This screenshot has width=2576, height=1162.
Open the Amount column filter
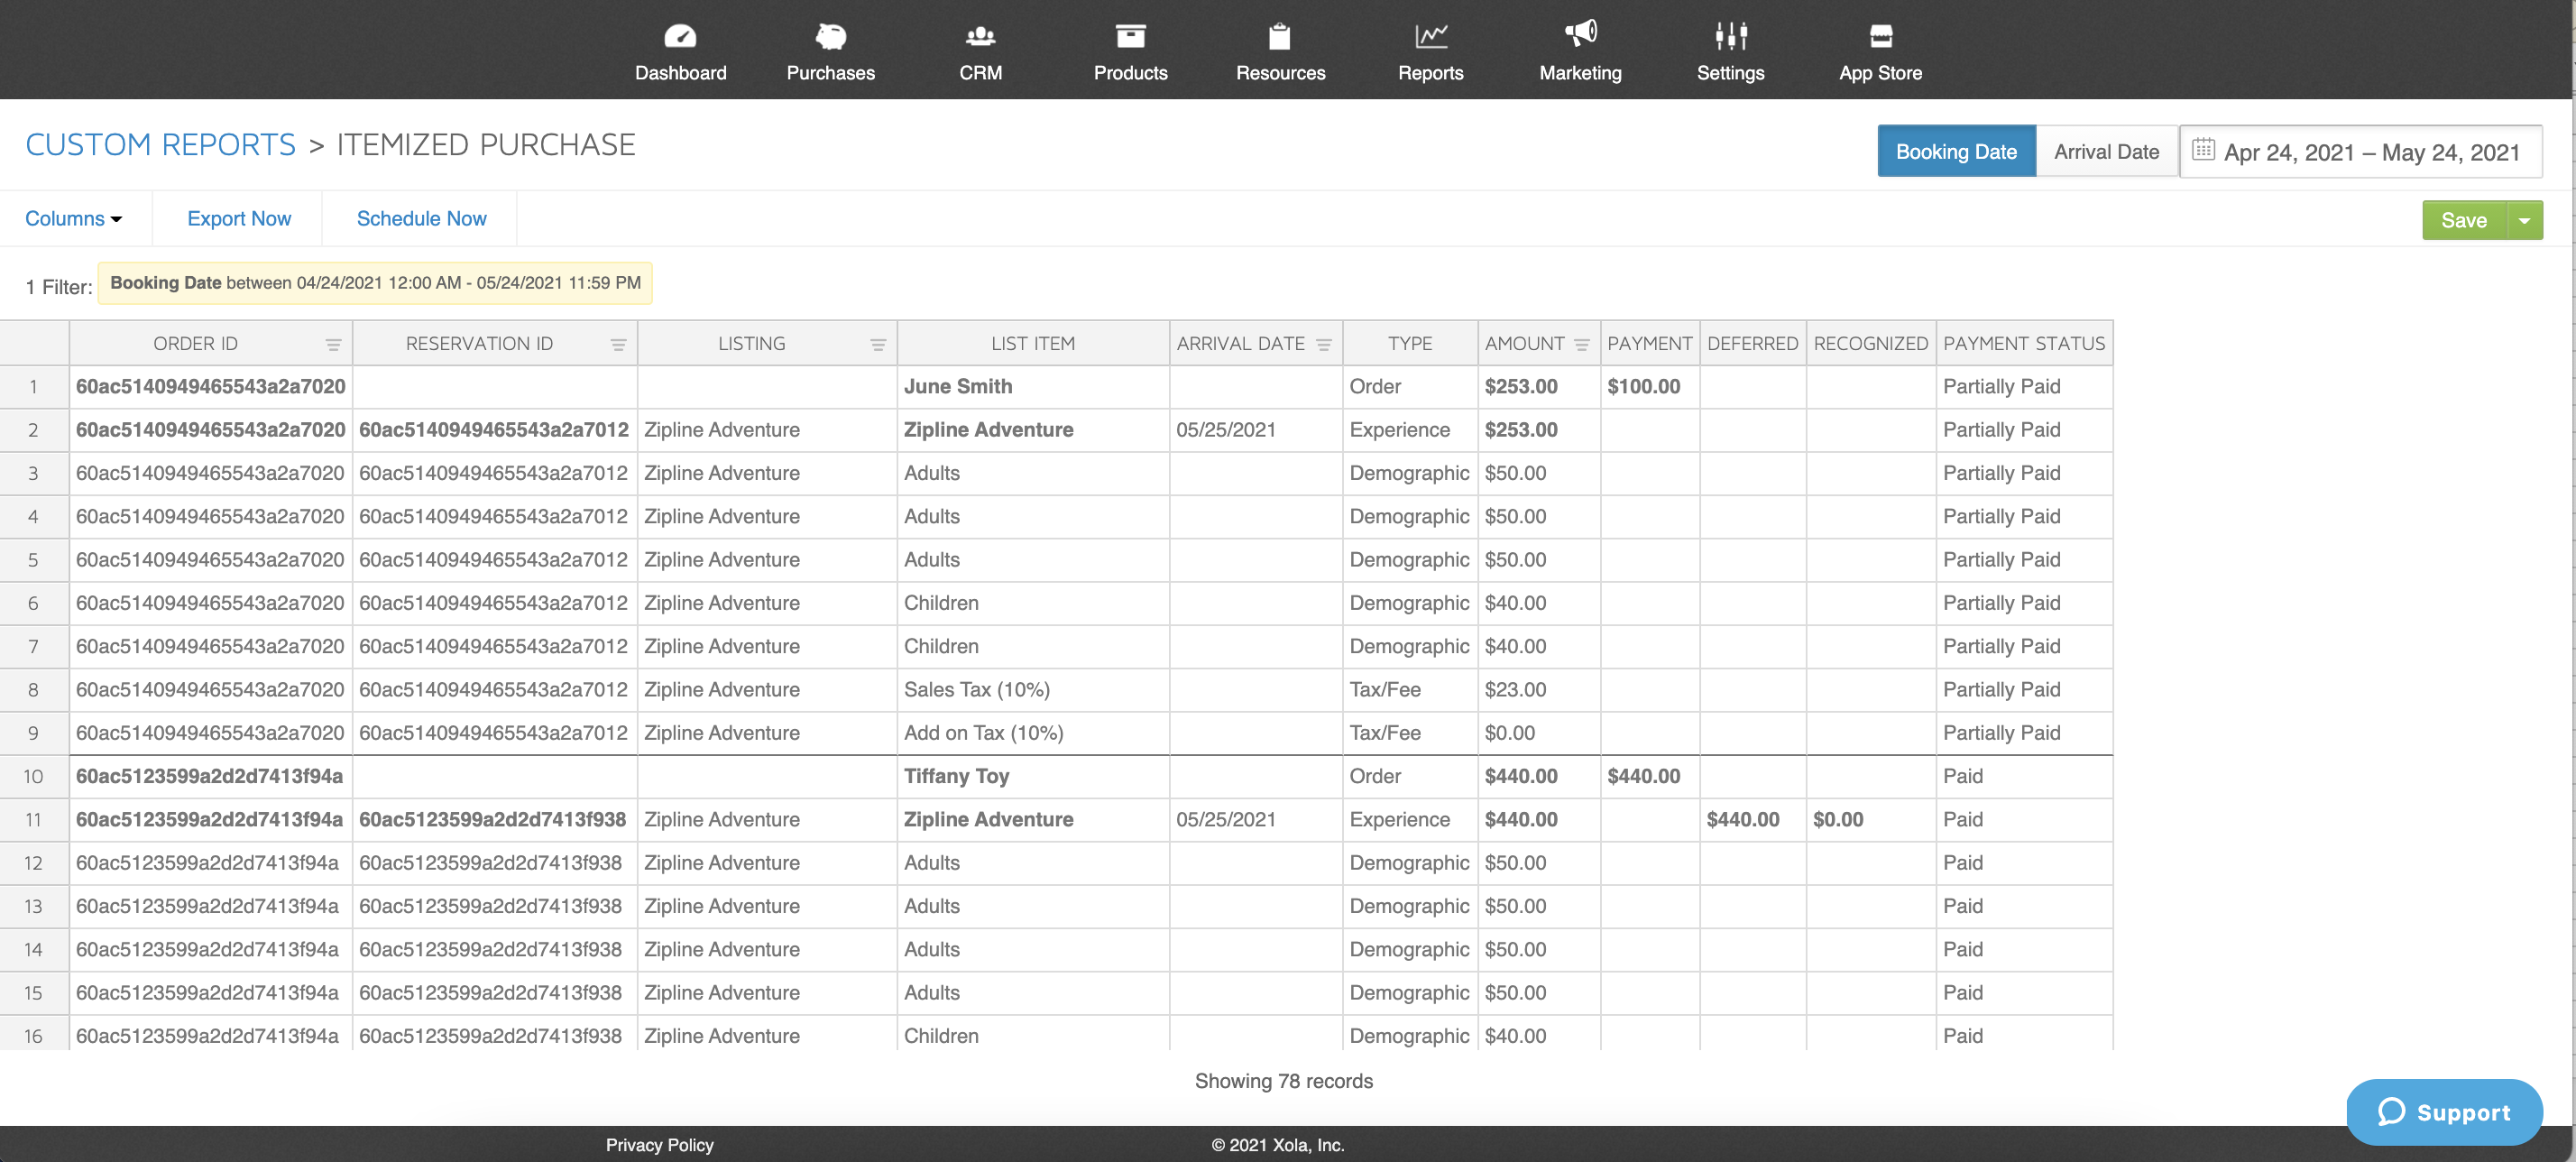point(1582,345)
